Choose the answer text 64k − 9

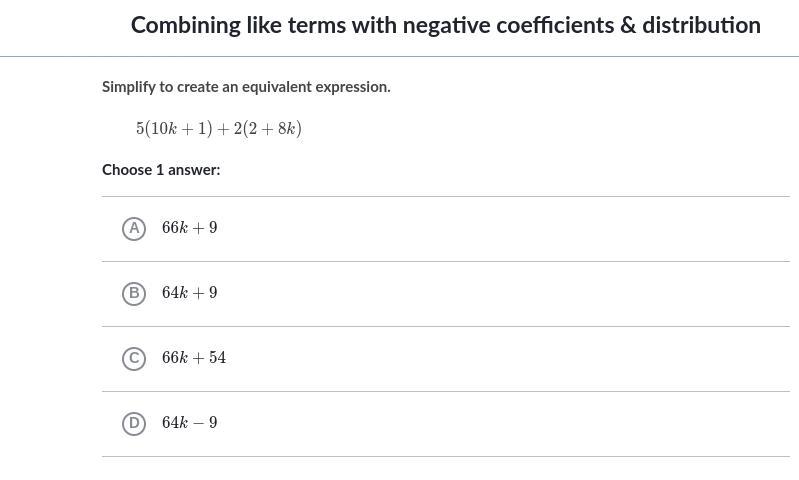click(190, 422)
